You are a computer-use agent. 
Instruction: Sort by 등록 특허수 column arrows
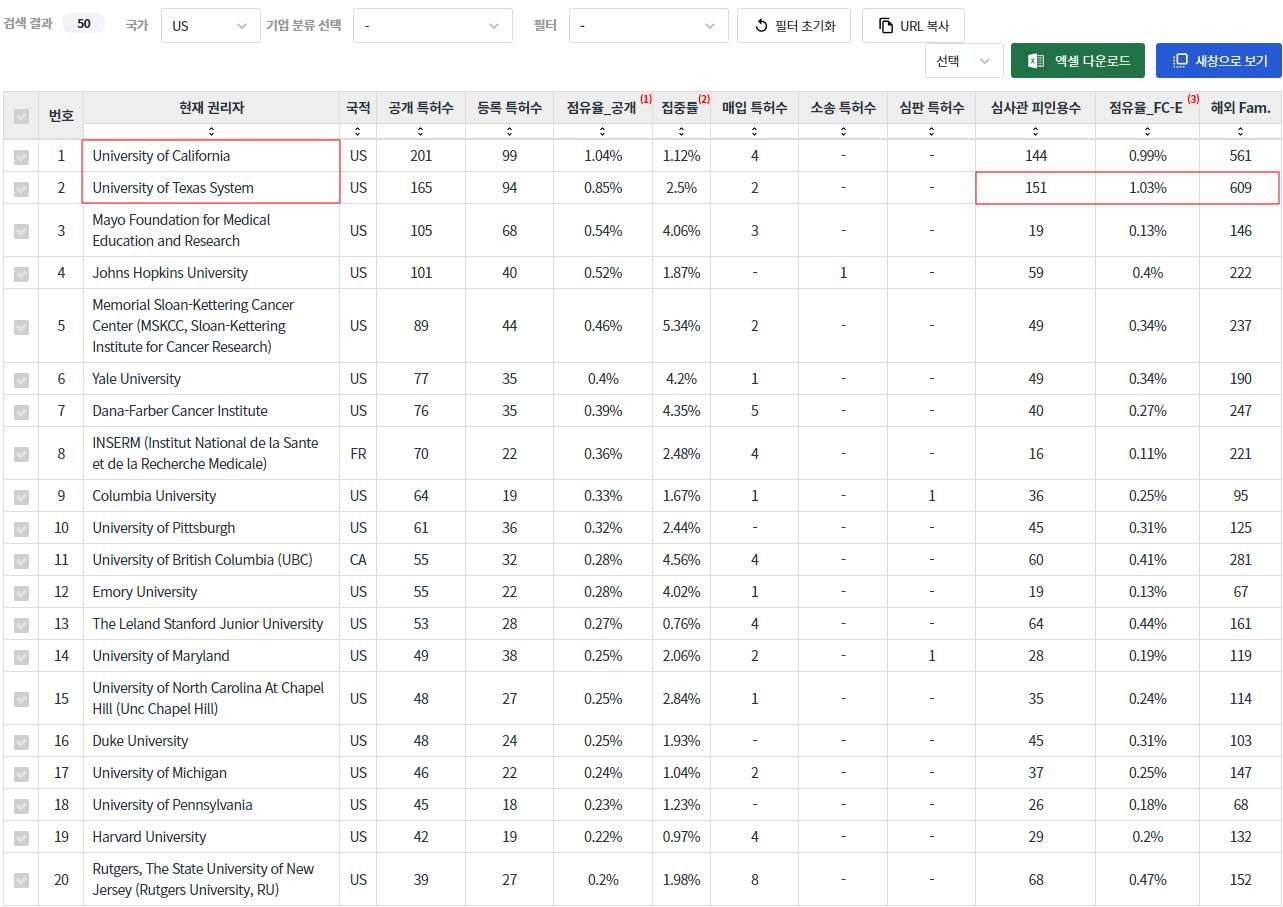pos(509,132)
